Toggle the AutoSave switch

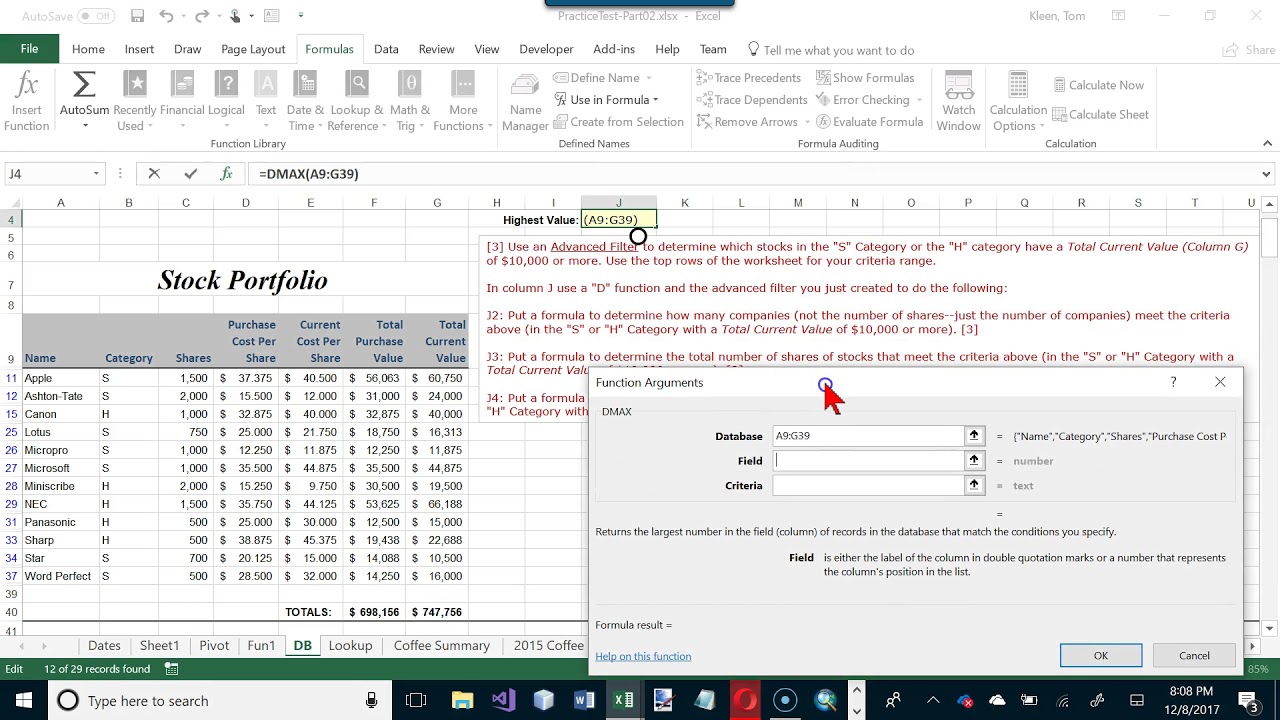tap(96, 16)
